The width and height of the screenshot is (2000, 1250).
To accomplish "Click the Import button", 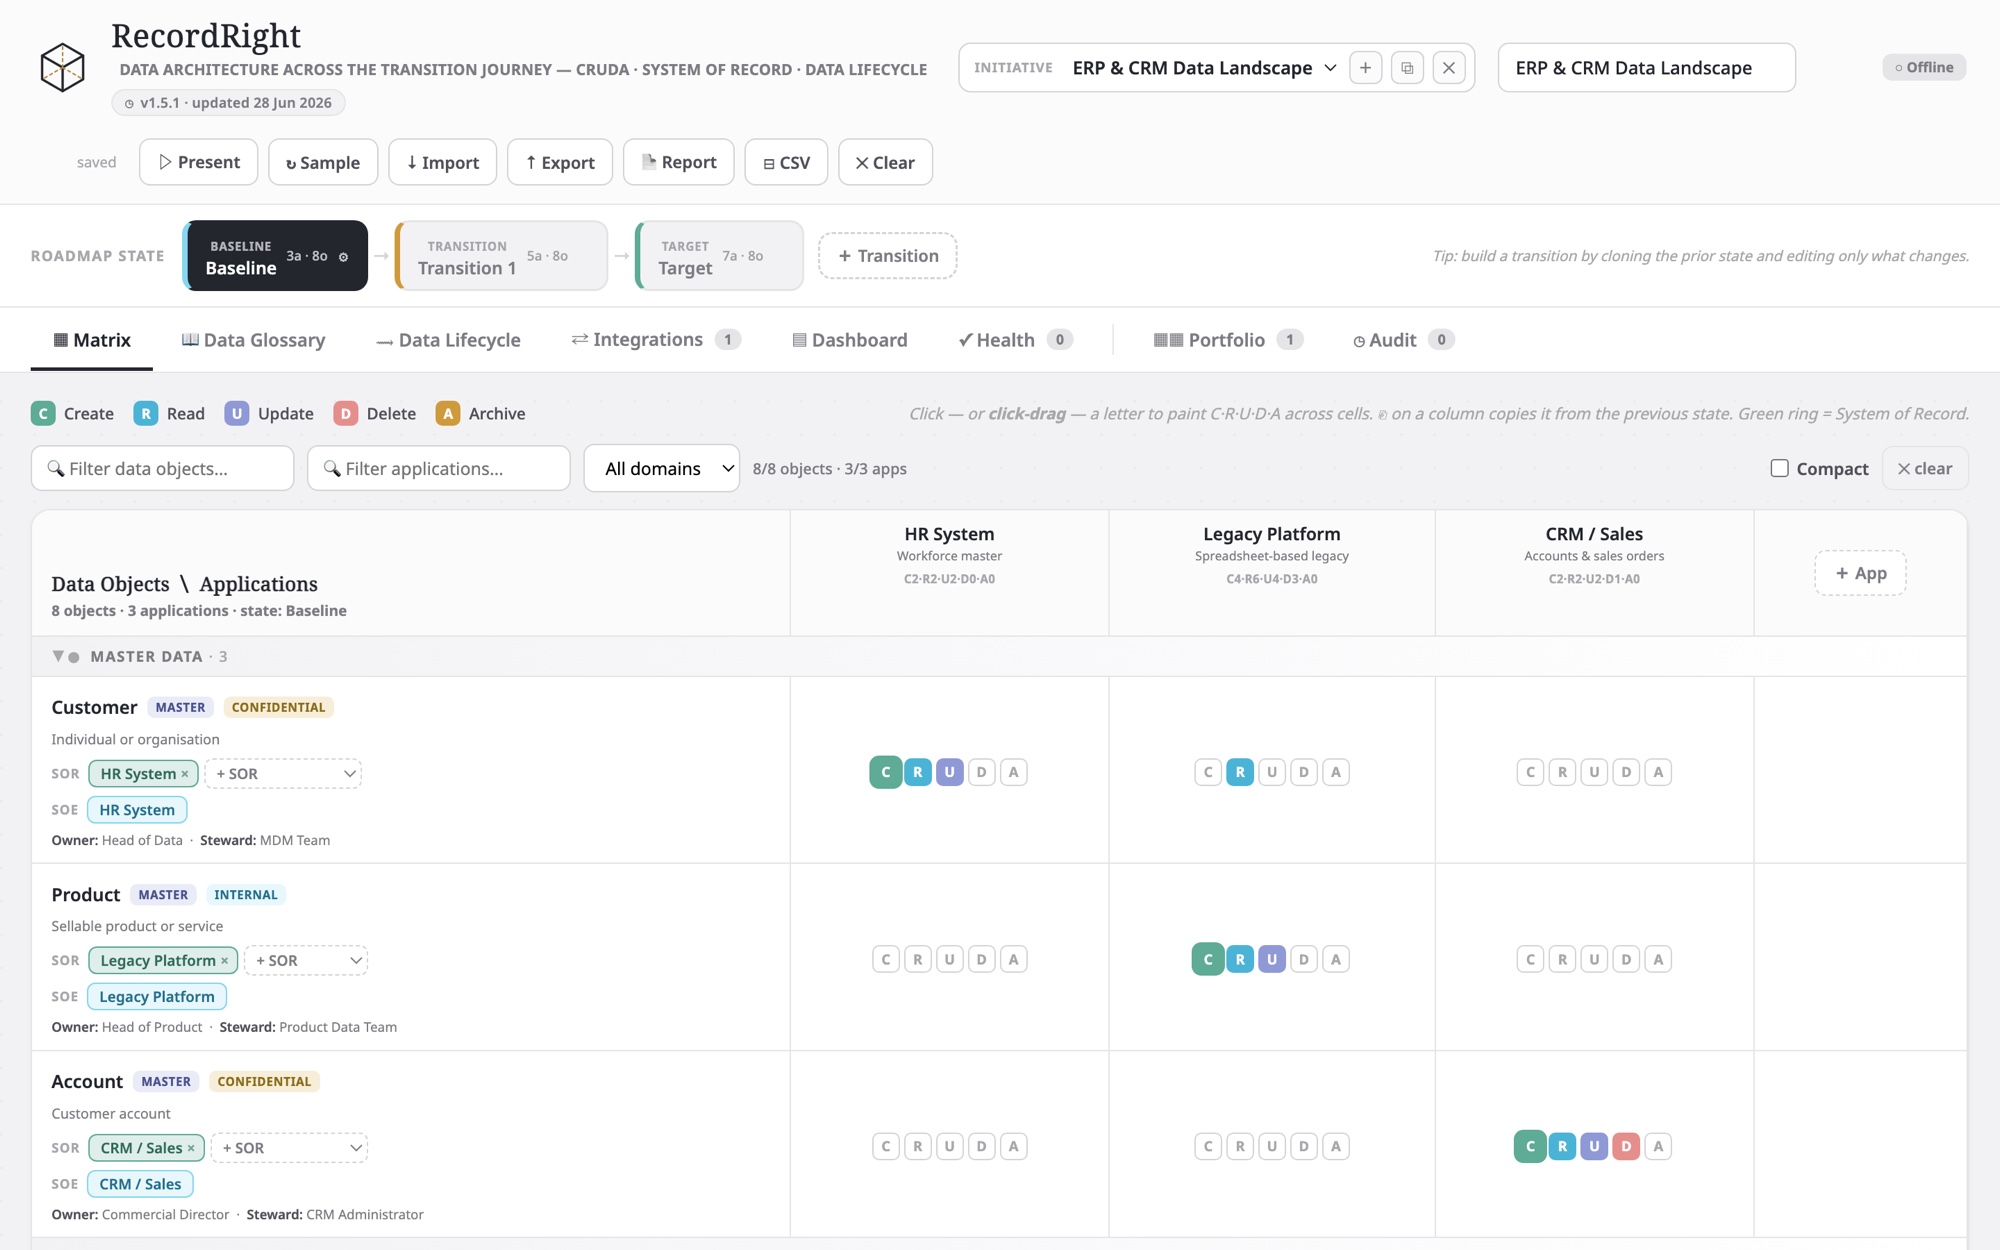I will pyautogui.click(x=443, y=162).
